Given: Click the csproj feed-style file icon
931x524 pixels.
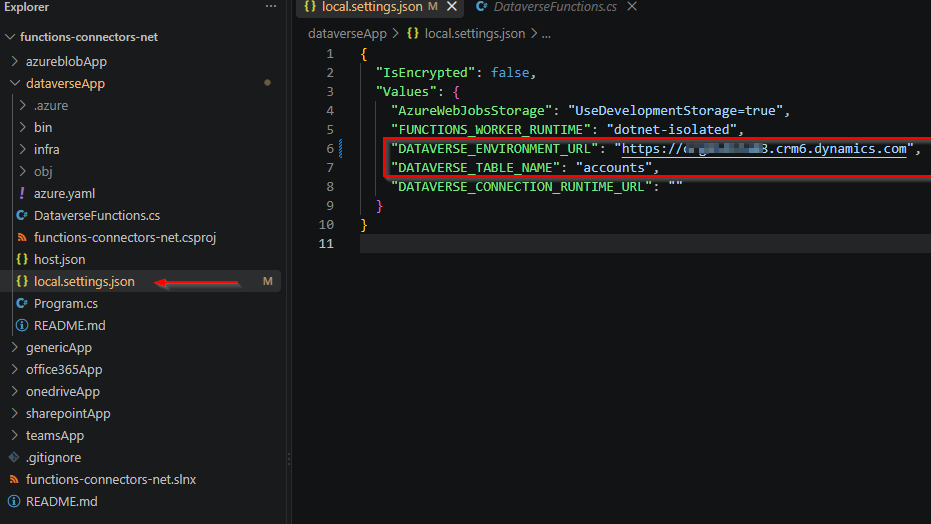Looking at the screenshot, I should (22, 237).
